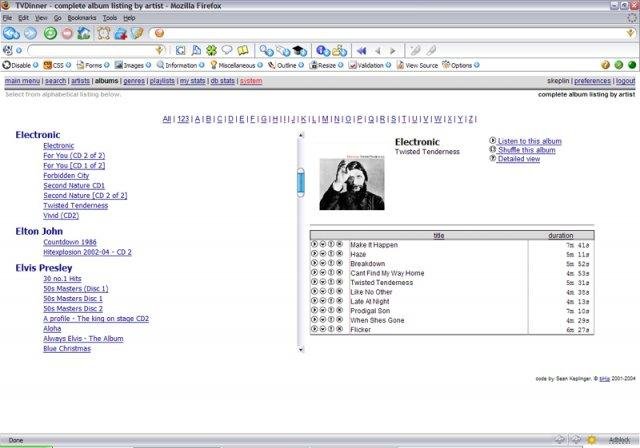
Task: Open the Twisted Tenderness album link
Action: (76, 205)
